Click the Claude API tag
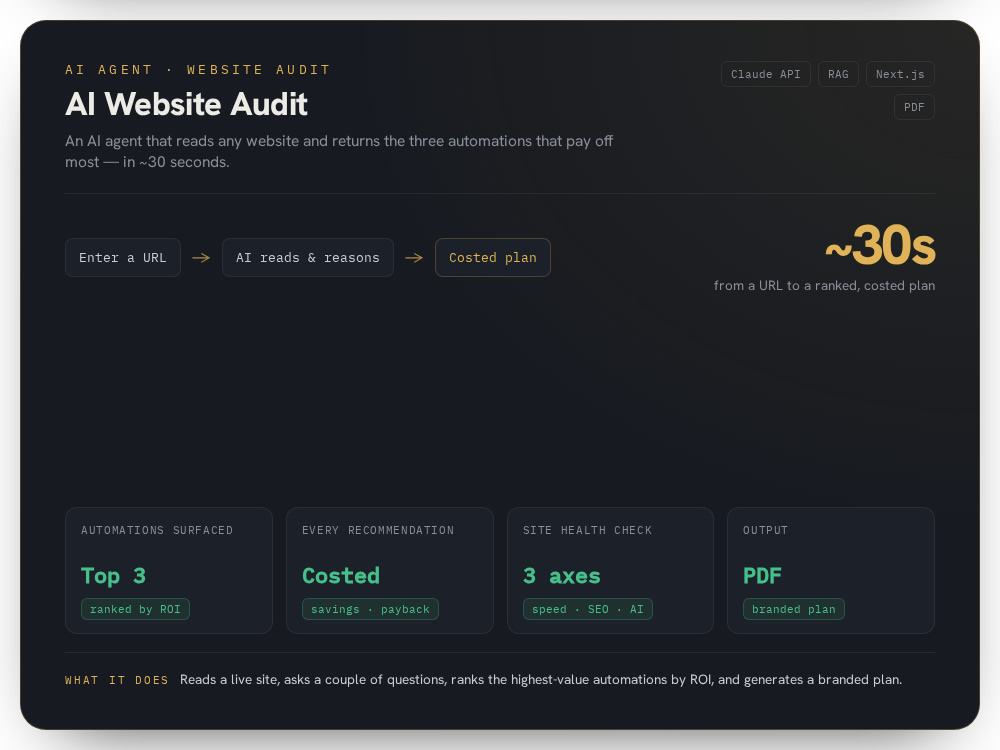The image size is (1000, 750). click(x=765, y=74)
